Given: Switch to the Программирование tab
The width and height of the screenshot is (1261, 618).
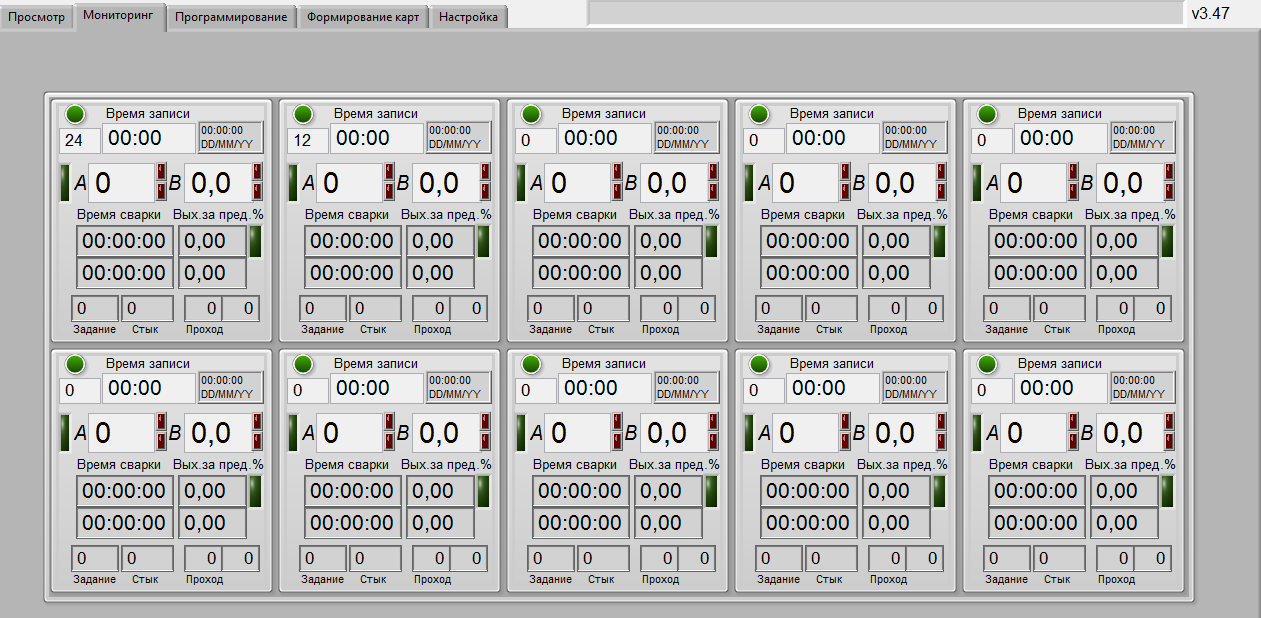Looking at the screenshot, I should tap(231, 18).
